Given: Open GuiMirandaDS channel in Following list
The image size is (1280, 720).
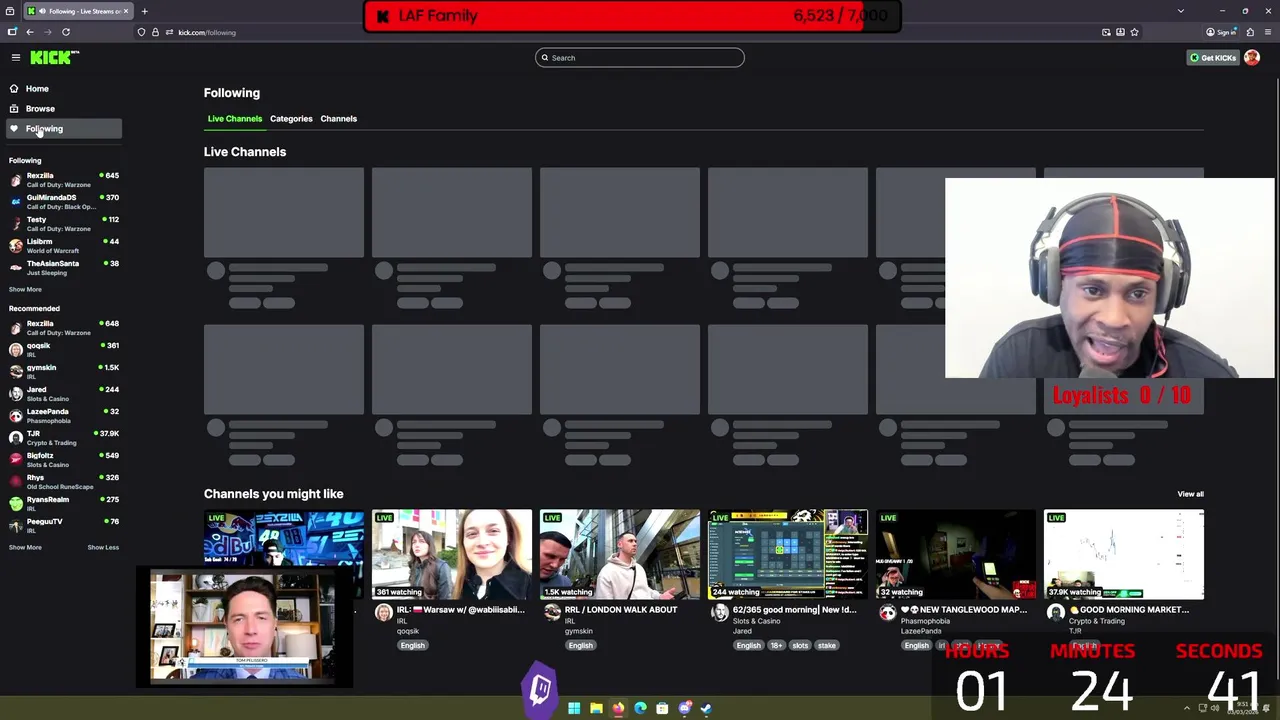Looking at the screenshot, I should click(64, 202).
